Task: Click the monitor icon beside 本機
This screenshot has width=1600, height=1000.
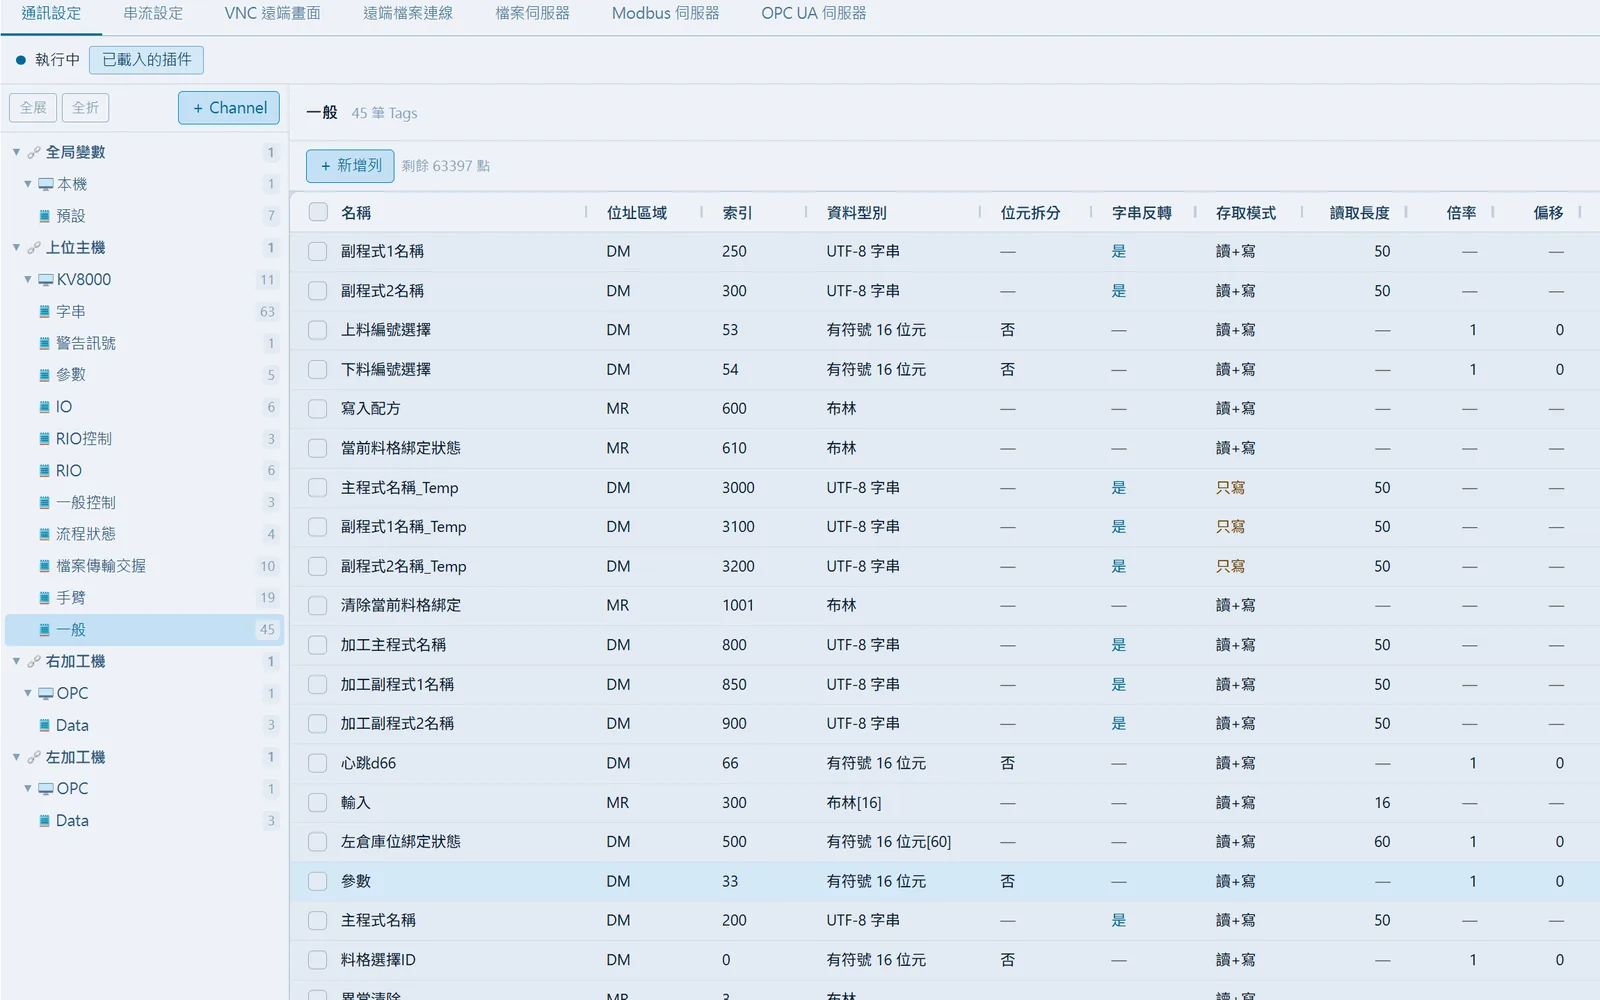Action: pyautogui.click(x=46, y=184)
